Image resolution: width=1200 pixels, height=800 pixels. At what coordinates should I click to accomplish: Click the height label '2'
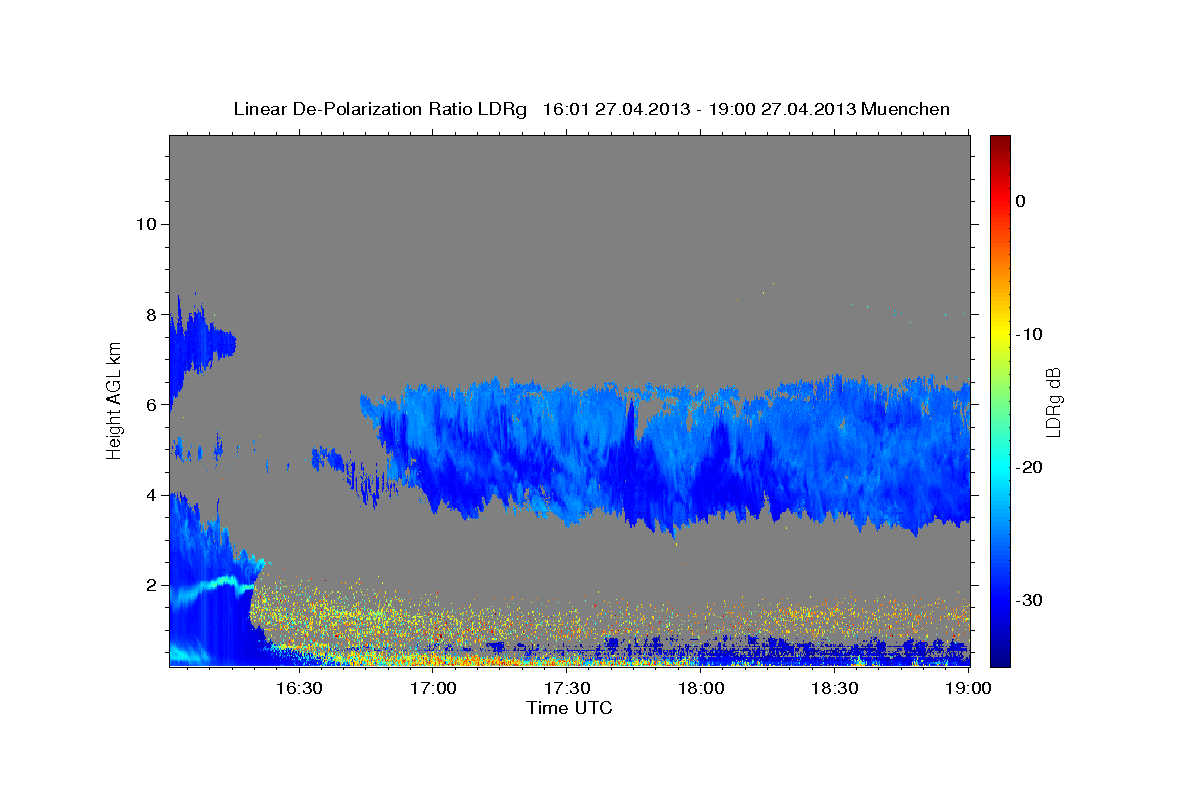[x=149, y=585]
